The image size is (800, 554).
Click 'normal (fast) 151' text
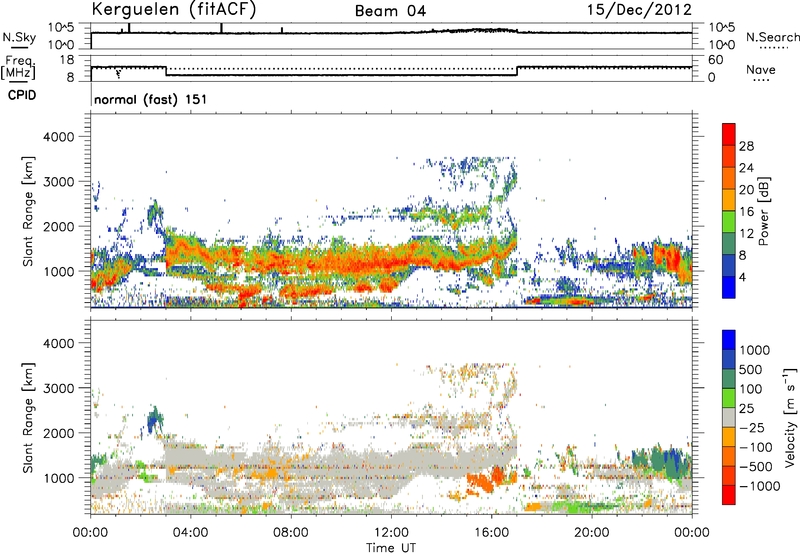click(x=151, y=99)
